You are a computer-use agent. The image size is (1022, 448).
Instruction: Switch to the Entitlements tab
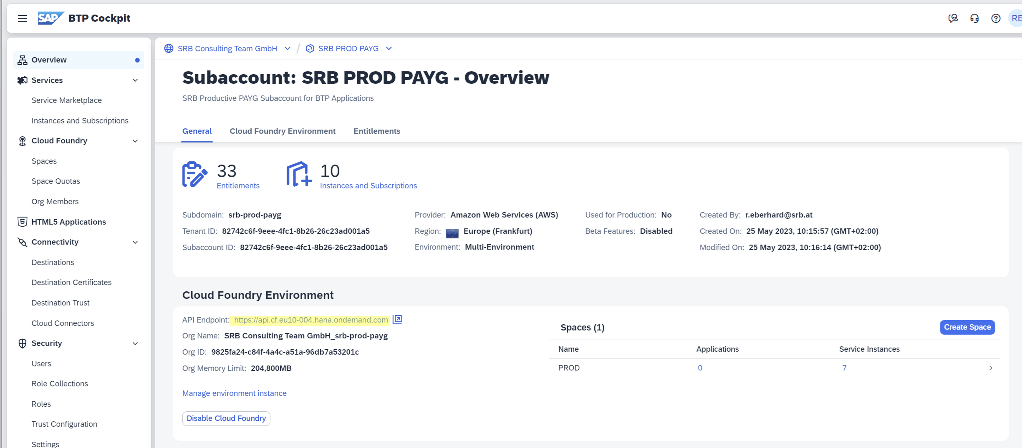(377, 131)
